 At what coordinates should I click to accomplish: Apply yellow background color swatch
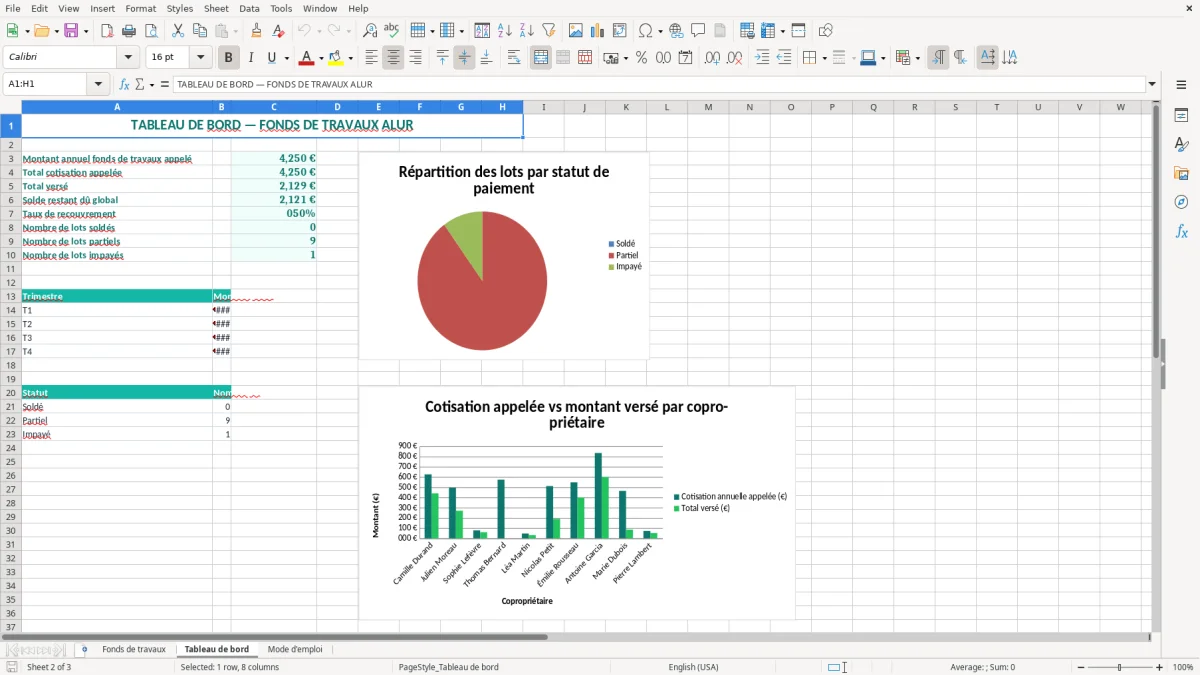336,58
